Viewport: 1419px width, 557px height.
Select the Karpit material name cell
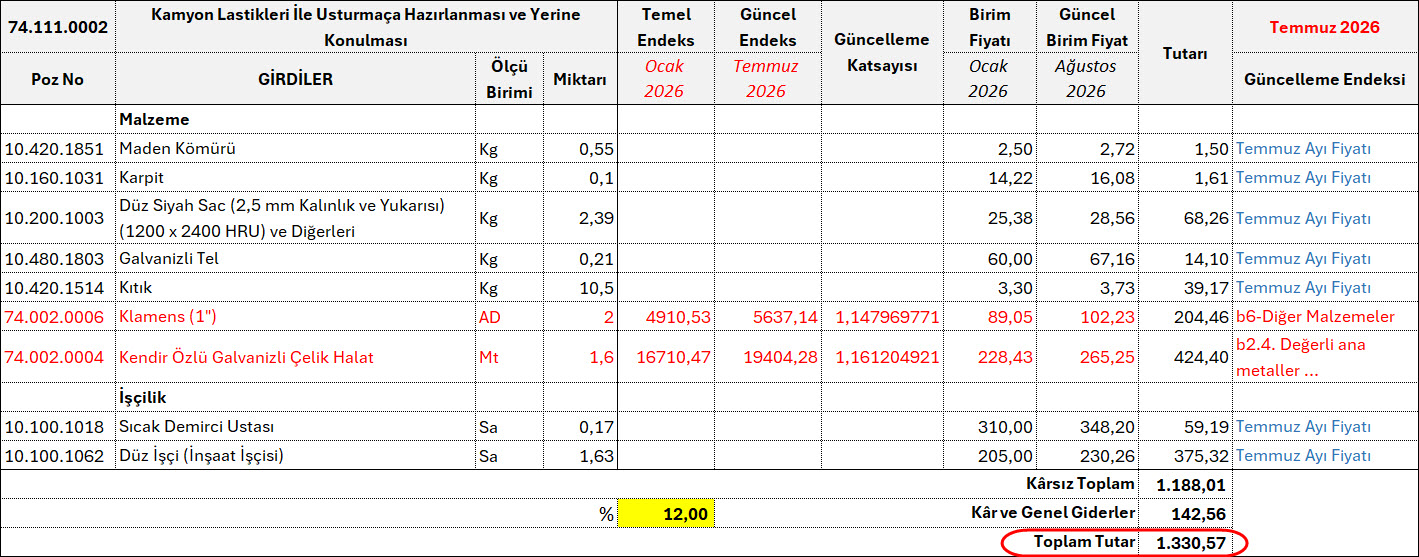click(x=295, y=177)
